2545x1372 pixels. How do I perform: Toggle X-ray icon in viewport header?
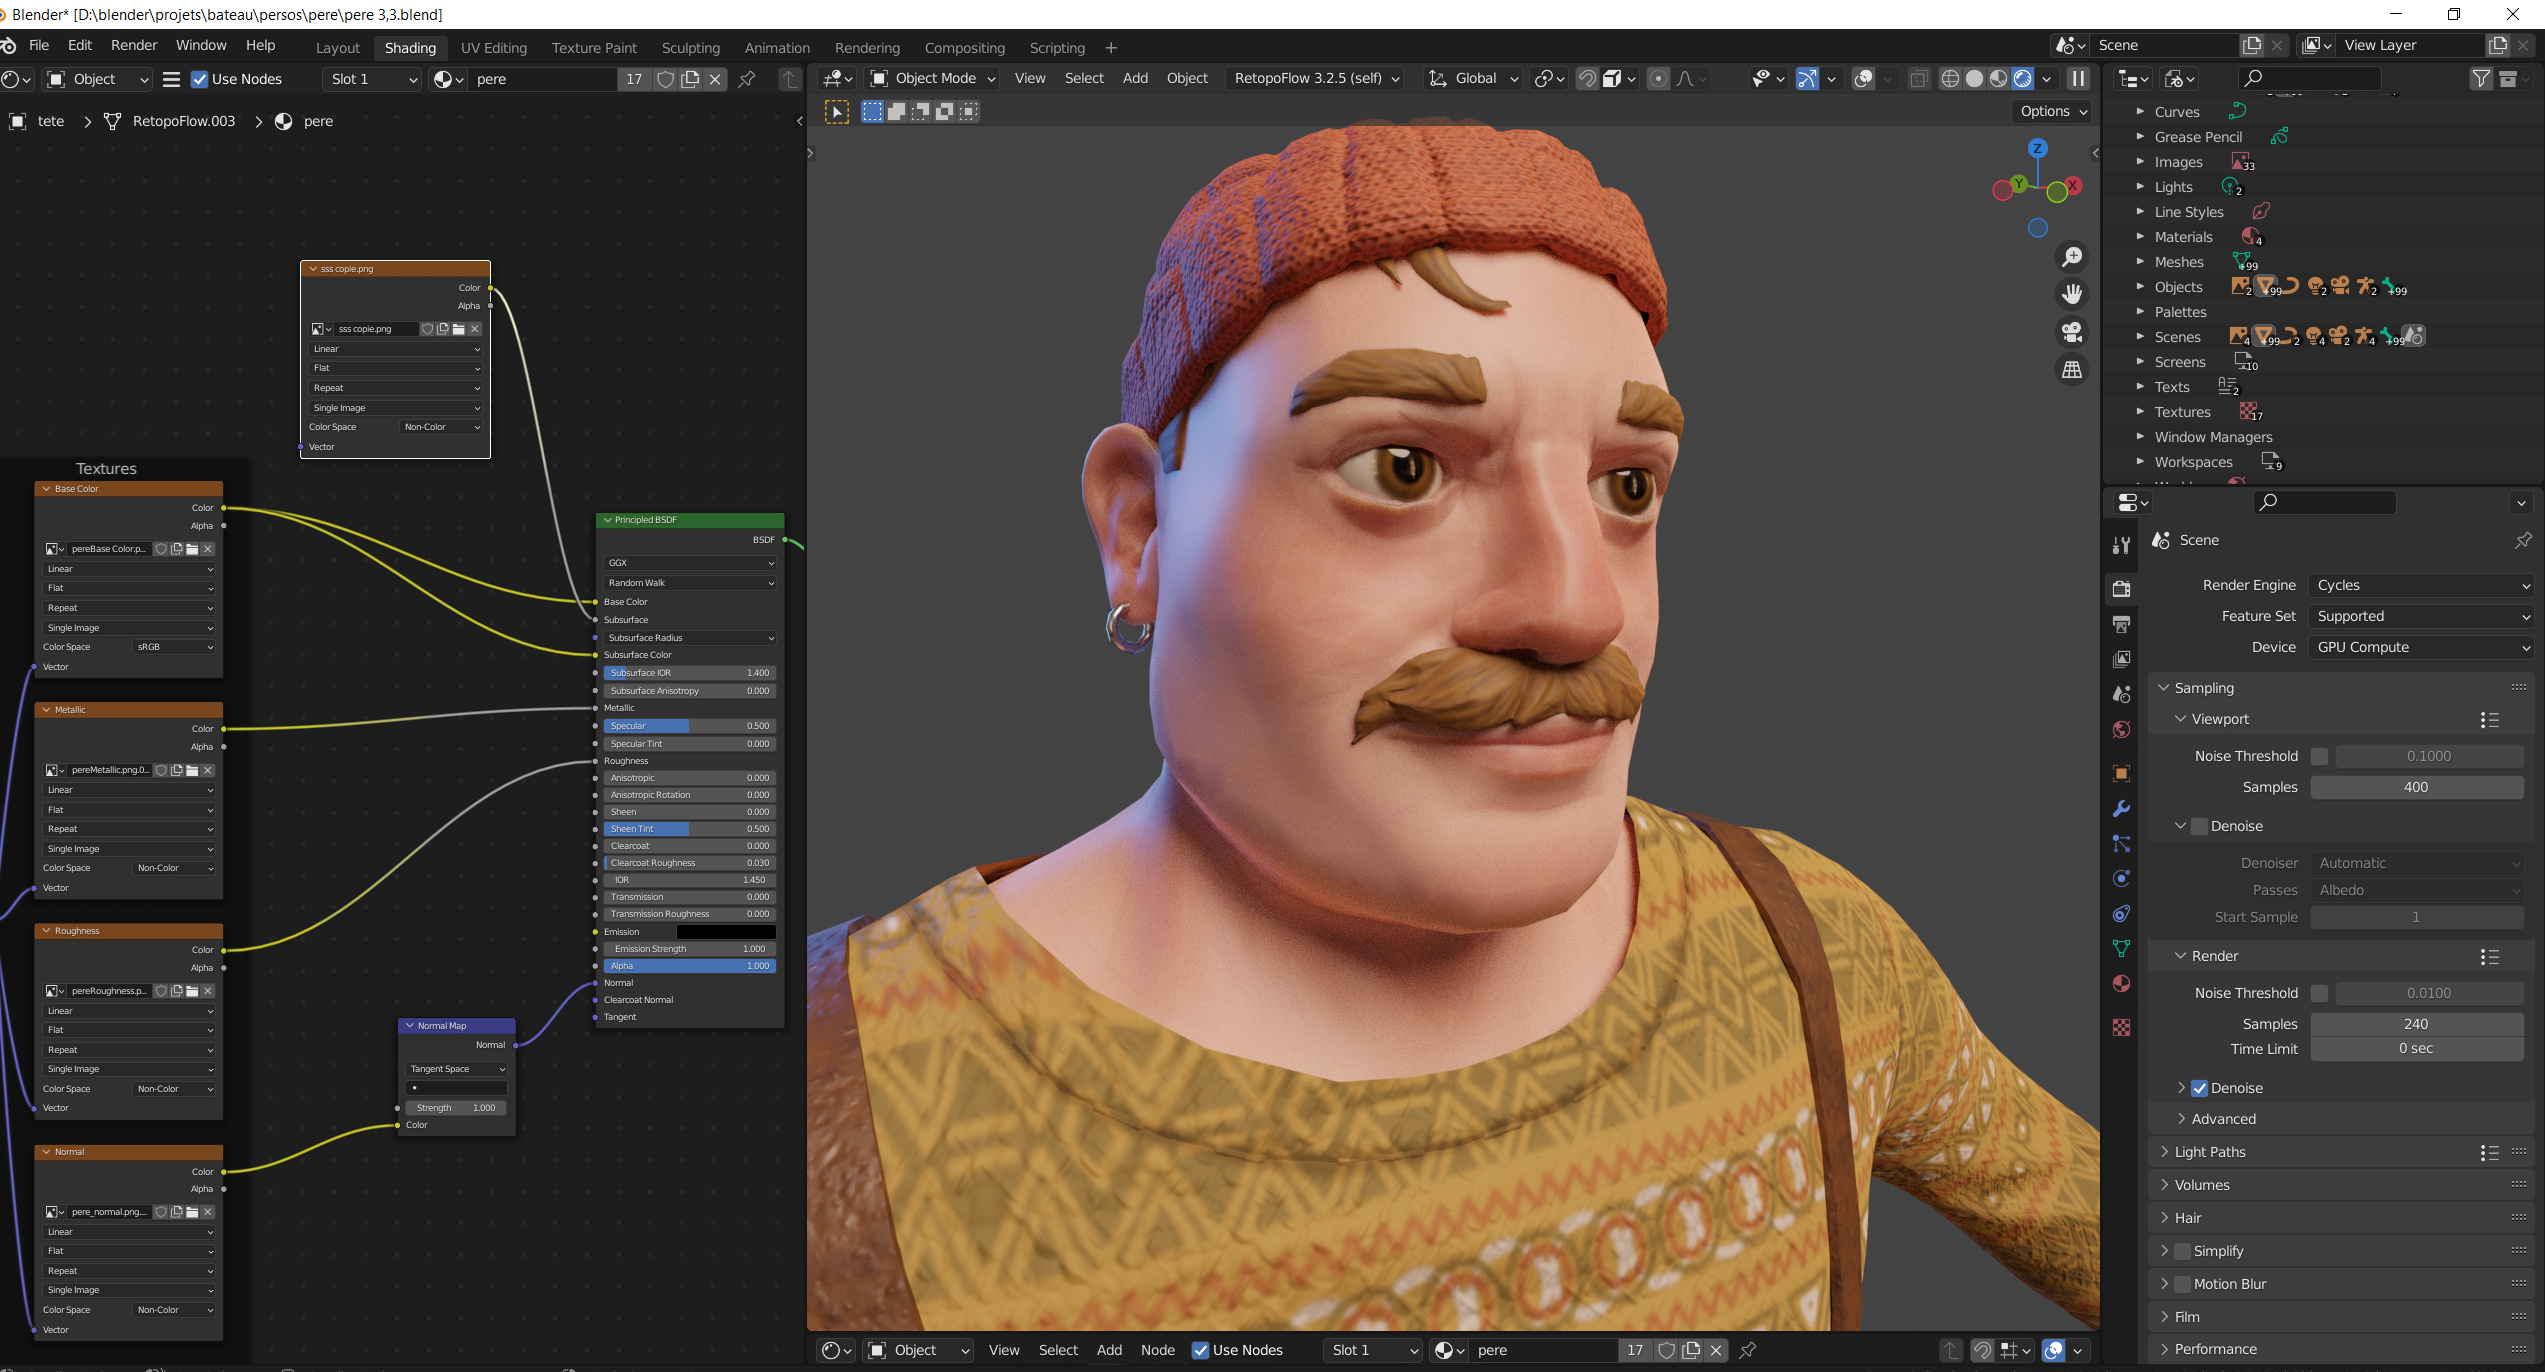[1918, 78]
